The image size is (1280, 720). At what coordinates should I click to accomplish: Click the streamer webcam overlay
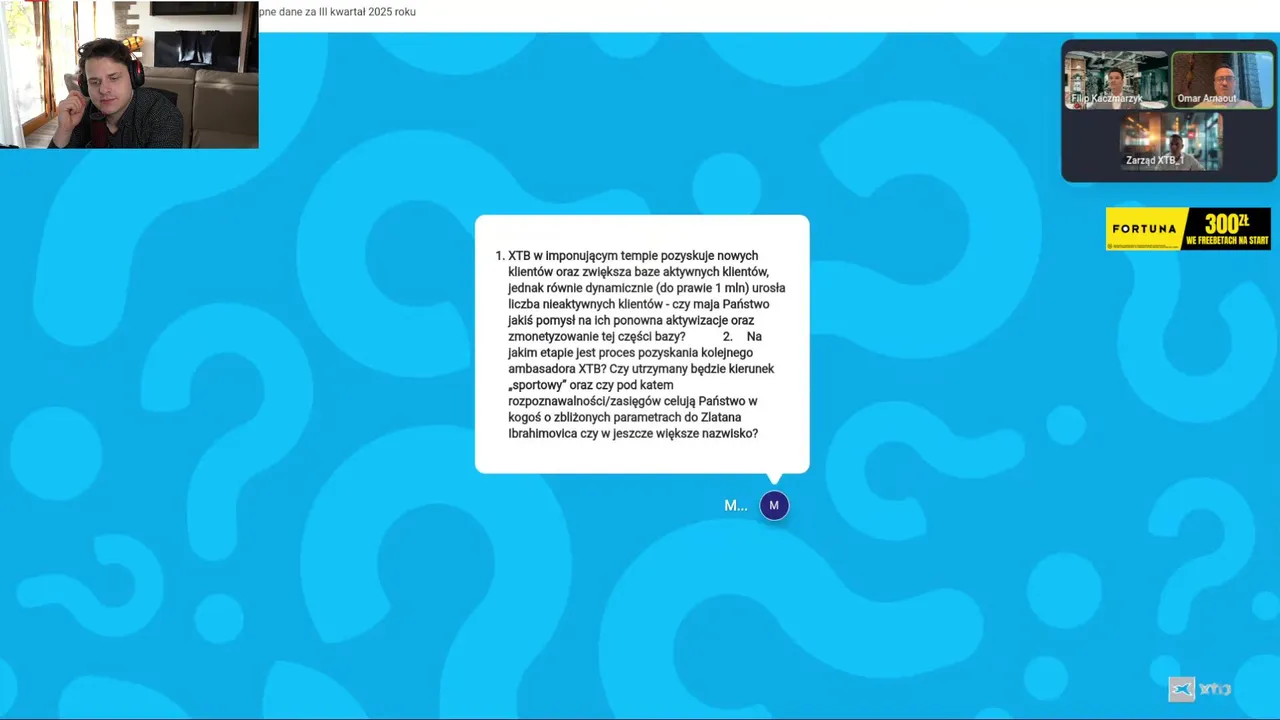pos(129,74)
